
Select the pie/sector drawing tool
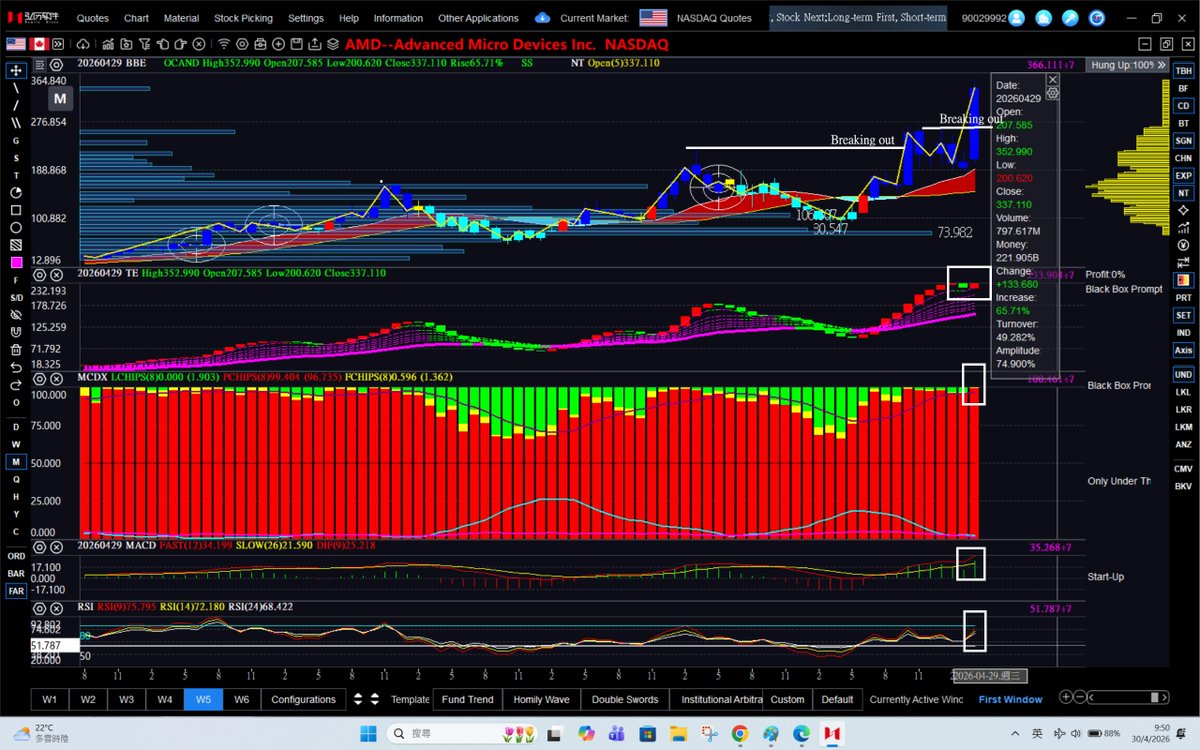[x=16, y=192]
